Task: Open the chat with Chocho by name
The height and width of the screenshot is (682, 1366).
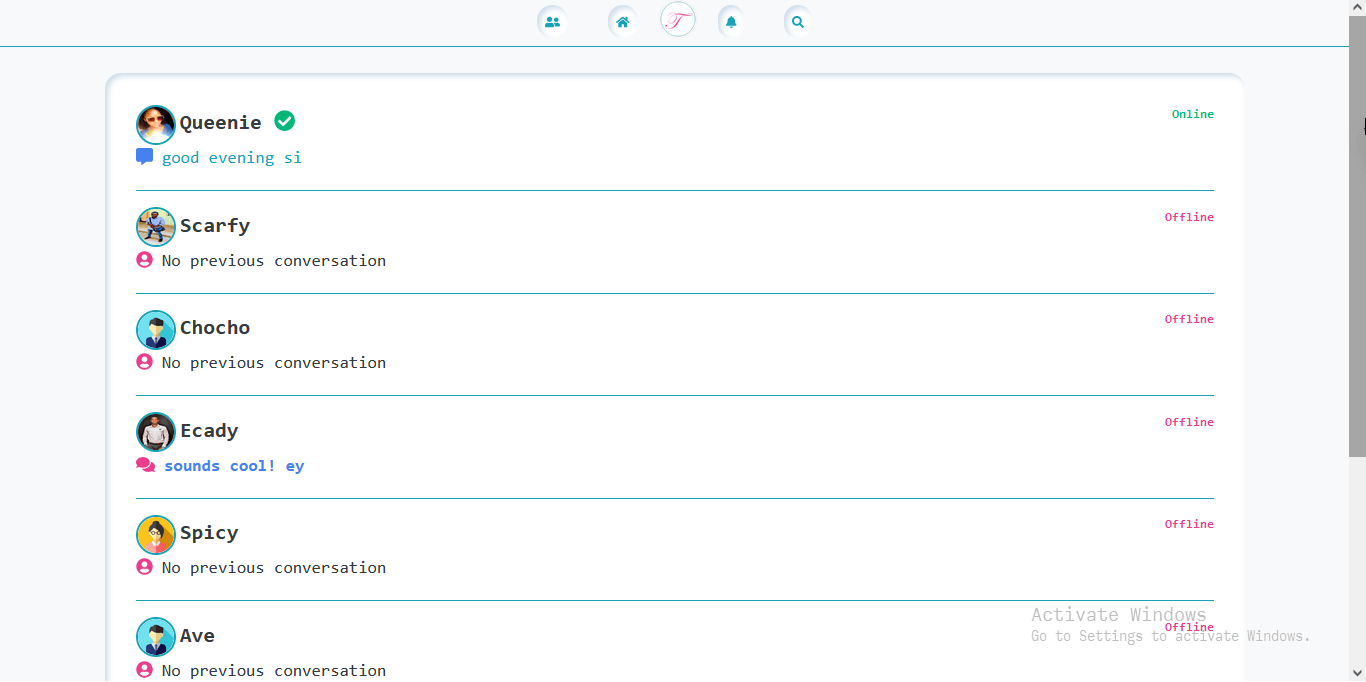Action: click(215, 328)
